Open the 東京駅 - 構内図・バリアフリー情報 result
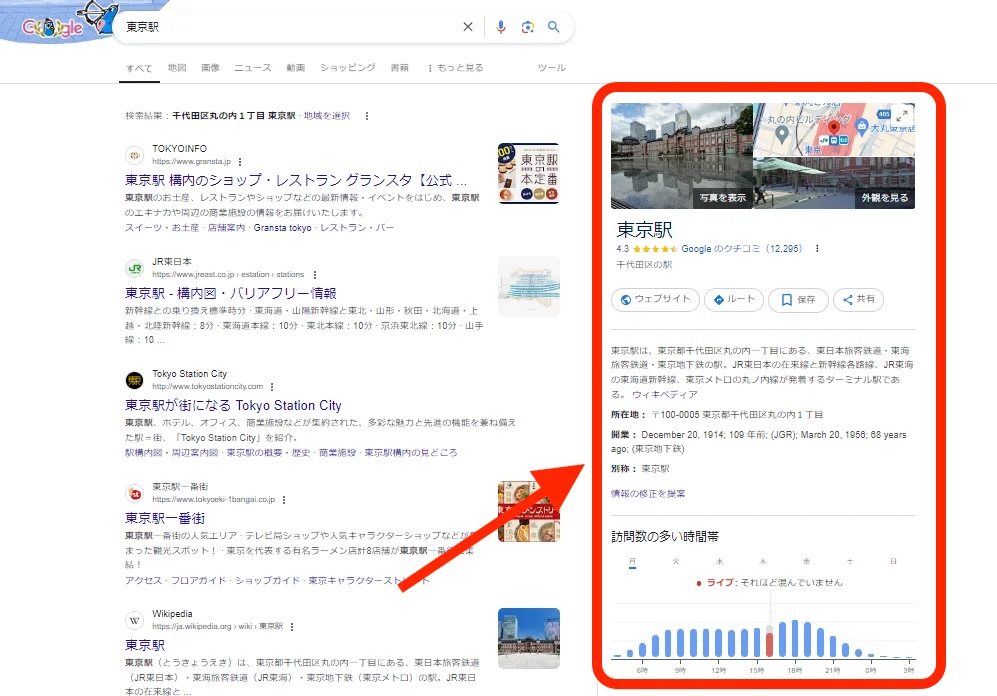This screenshot has width=997, height=696. pos(231,293)
